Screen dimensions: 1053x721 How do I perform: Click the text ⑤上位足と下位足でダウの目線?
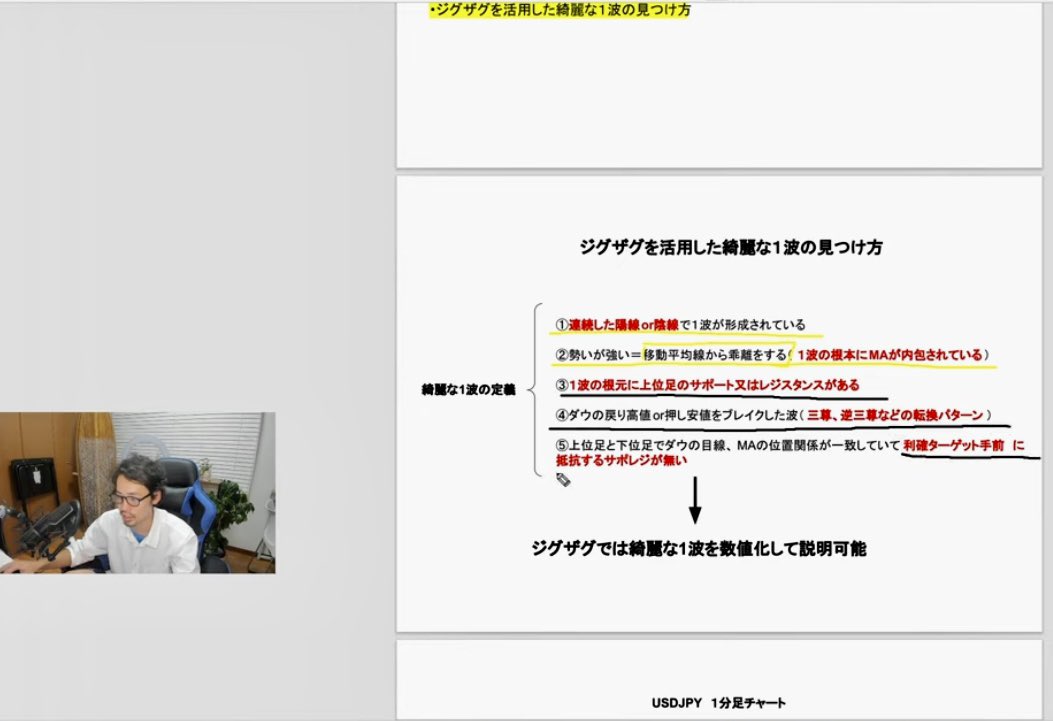643,445
